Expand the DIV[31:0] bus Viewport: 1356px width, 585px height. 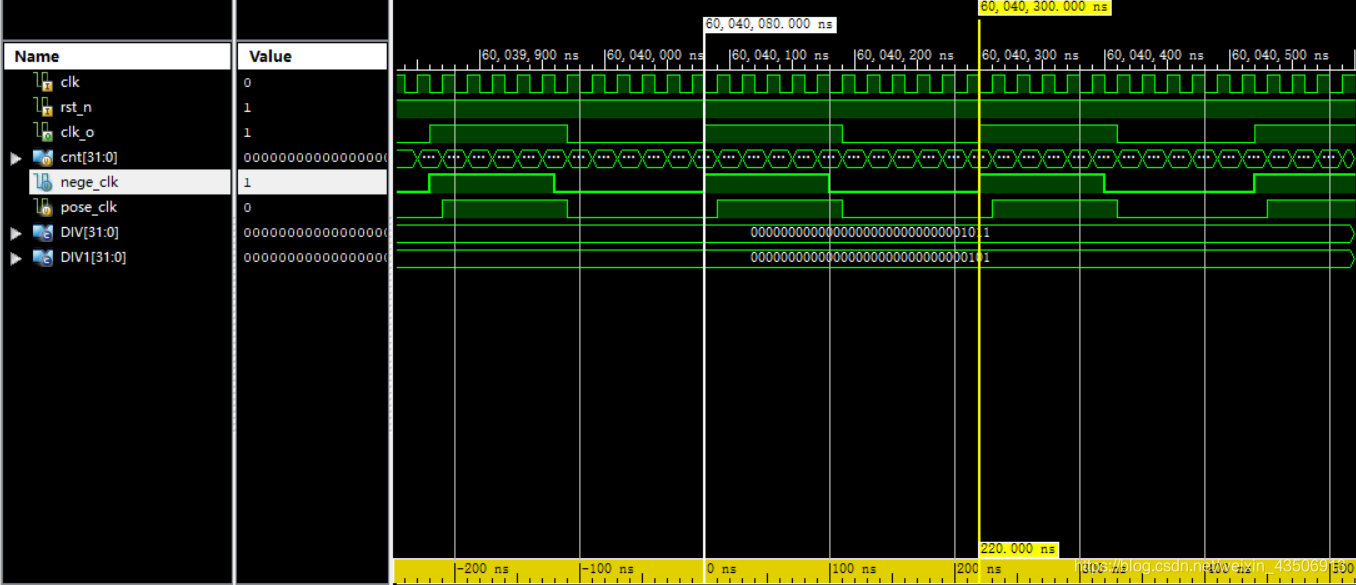coord(15,233)
